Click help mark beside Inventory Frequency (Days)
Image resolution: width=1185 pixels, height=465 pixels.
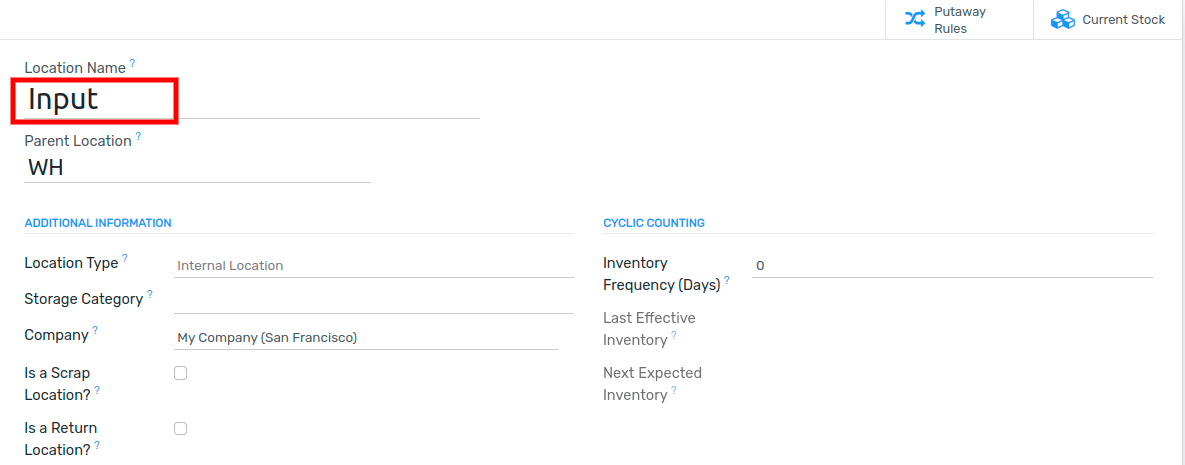coord(727,281)
